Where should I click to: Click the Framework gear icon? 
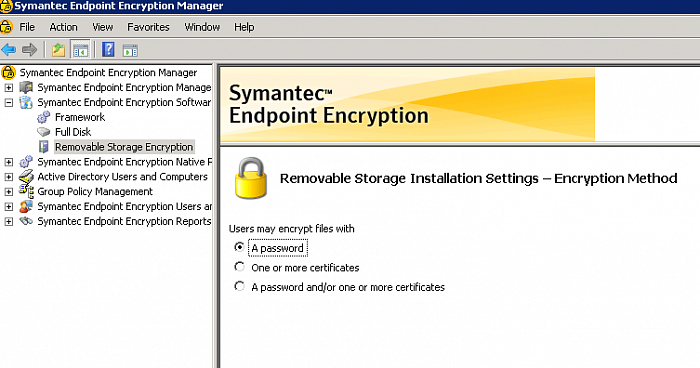[44, 117]
